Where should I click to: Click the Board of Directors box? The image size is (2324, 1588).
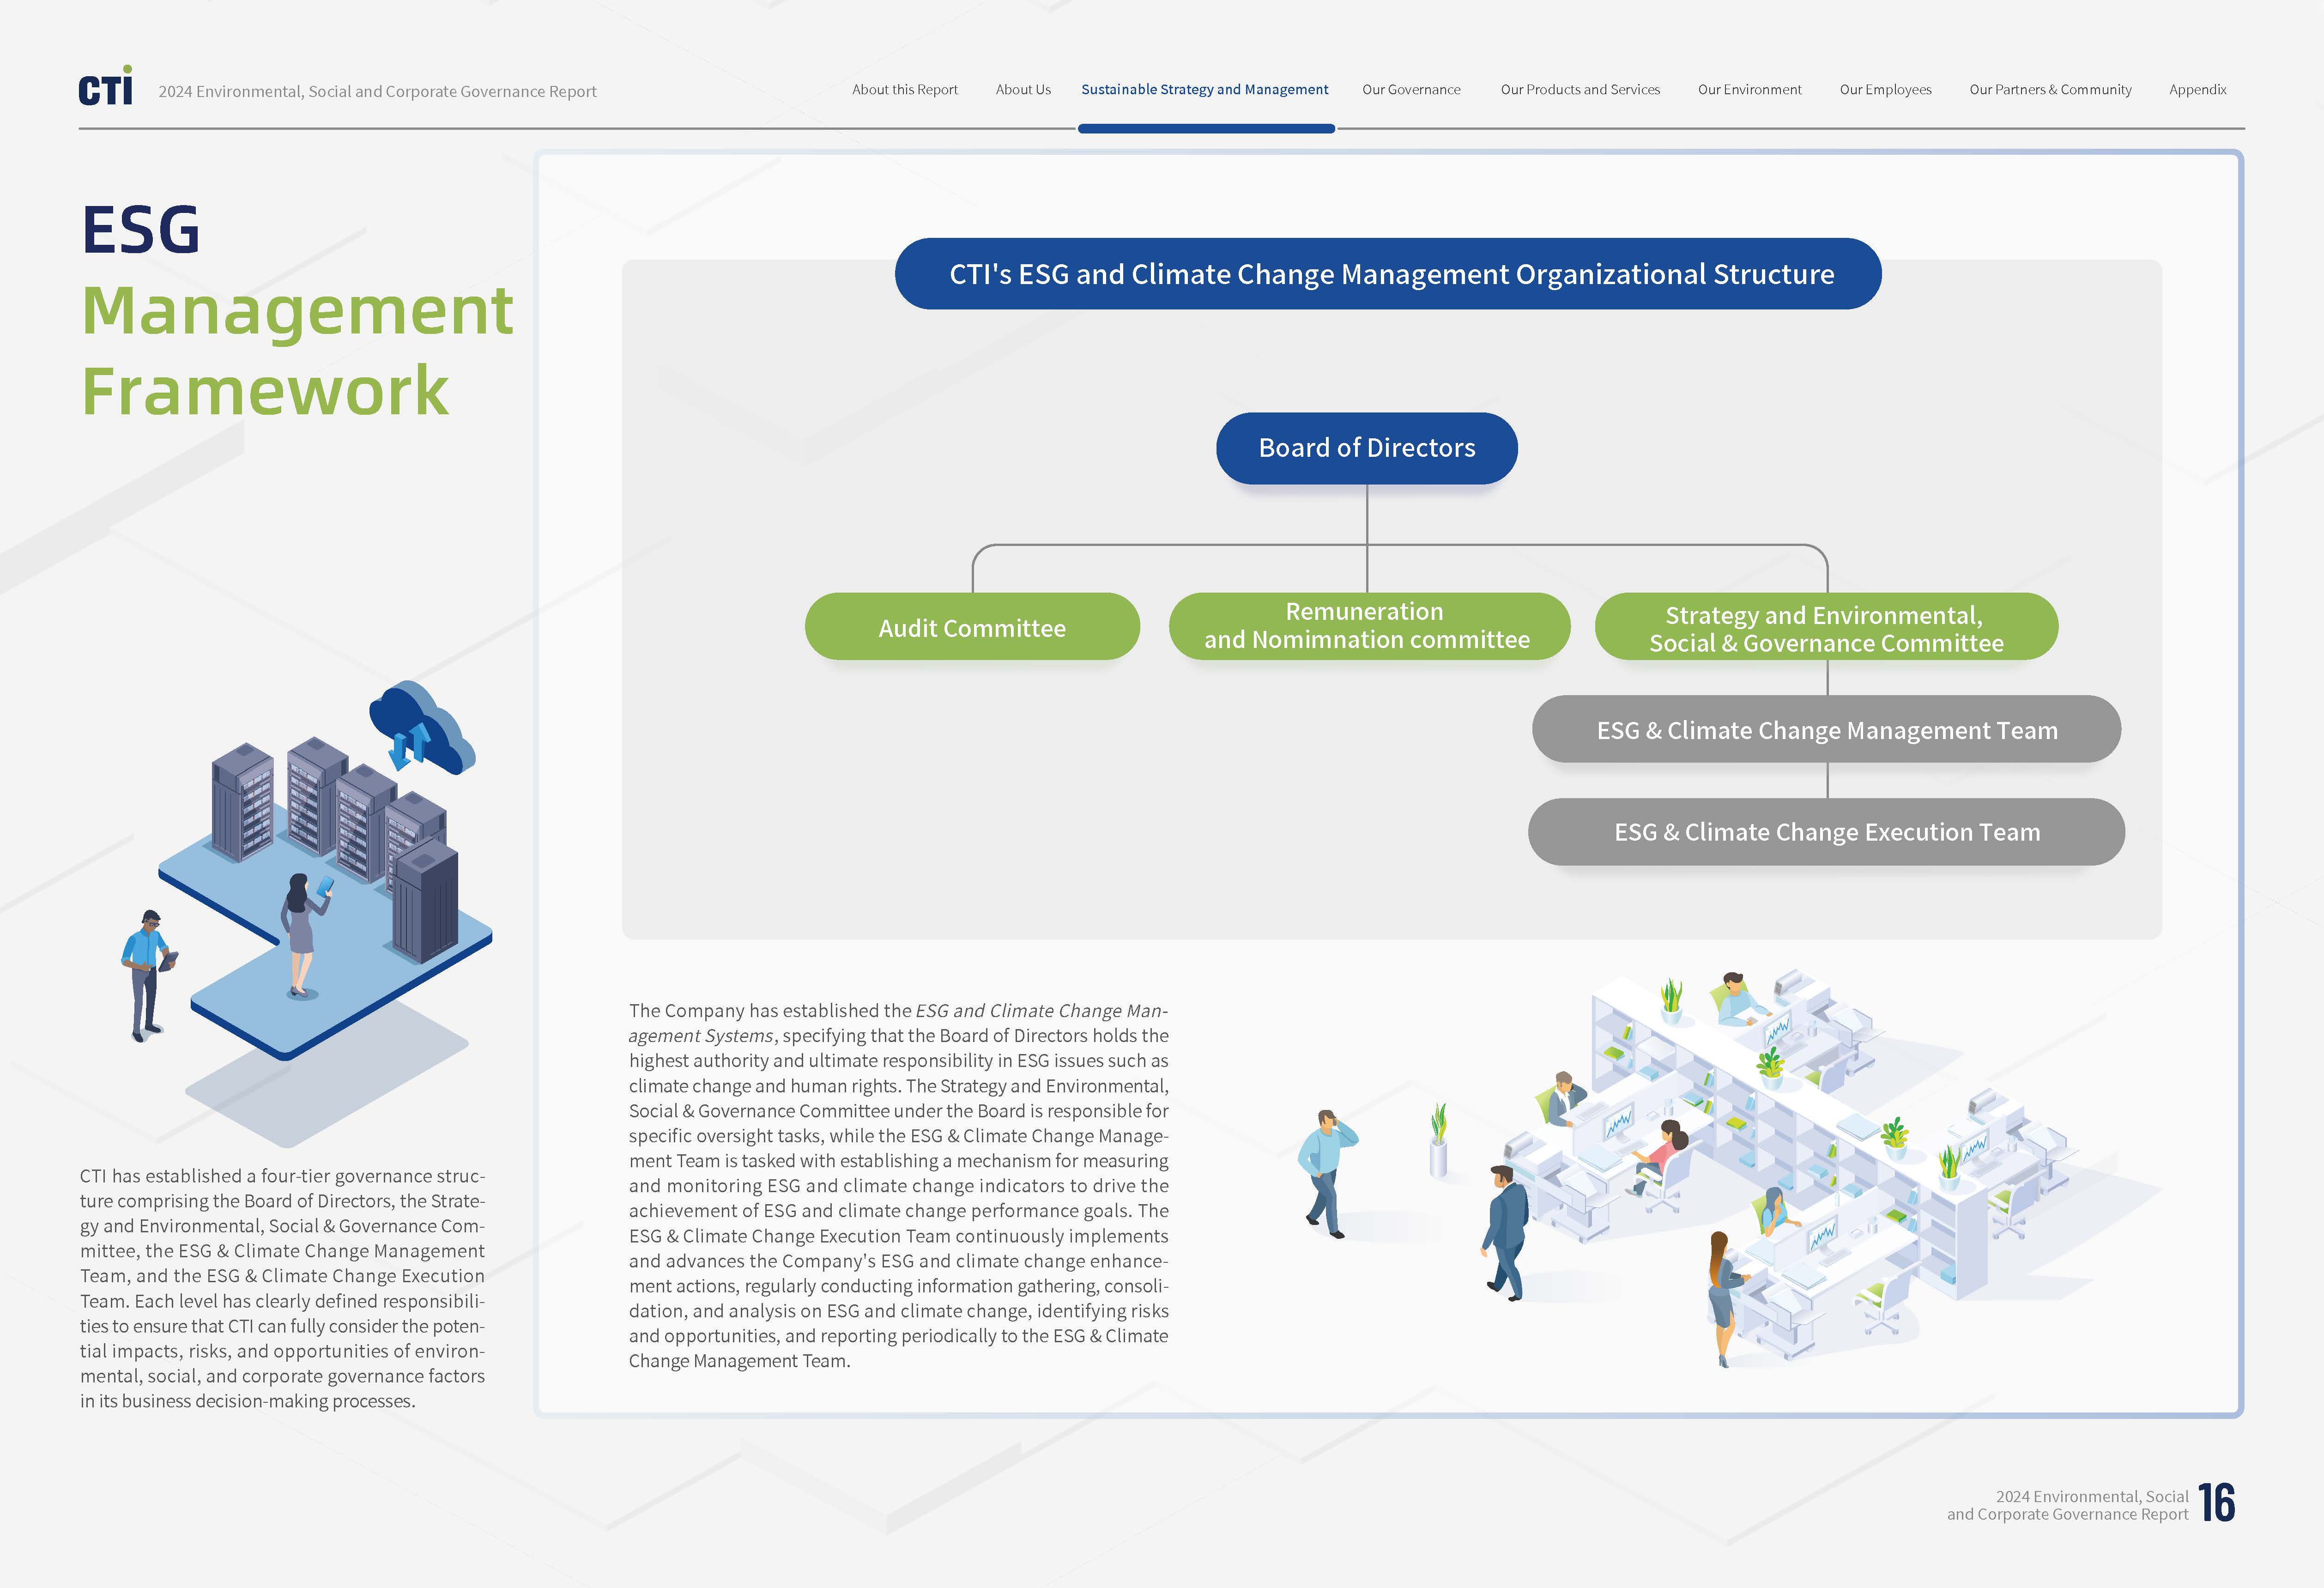[x=1366, y=448]
